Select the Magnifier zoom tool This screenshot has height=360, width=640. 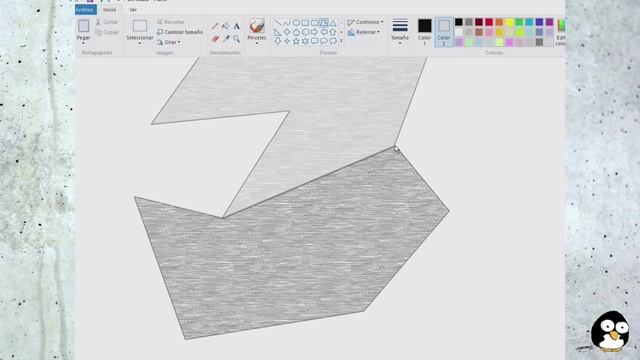[237, 39]
